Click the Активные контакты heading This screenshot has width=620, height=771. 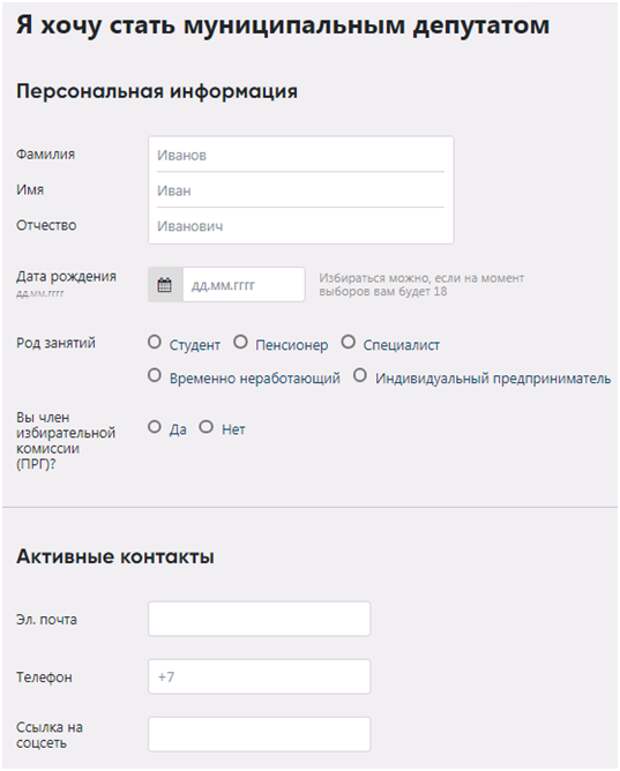(115, 557)
